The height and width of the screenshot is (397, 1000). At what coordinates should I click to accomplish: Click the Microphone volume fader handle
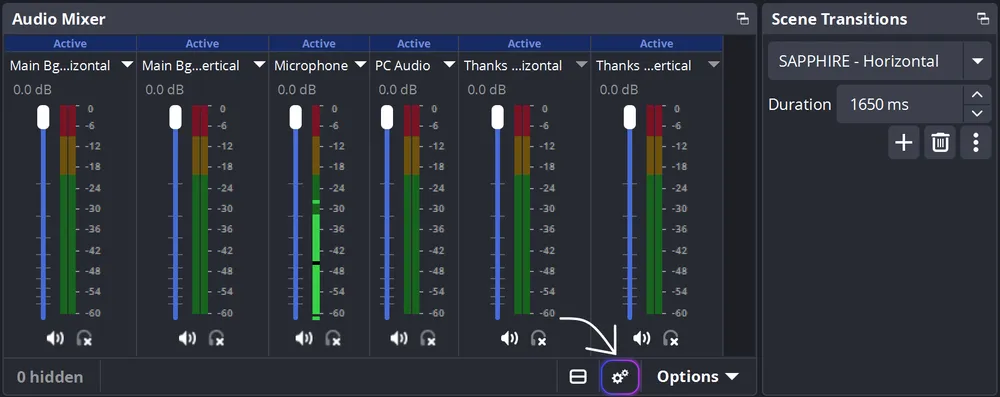click(x=295, y=117)
